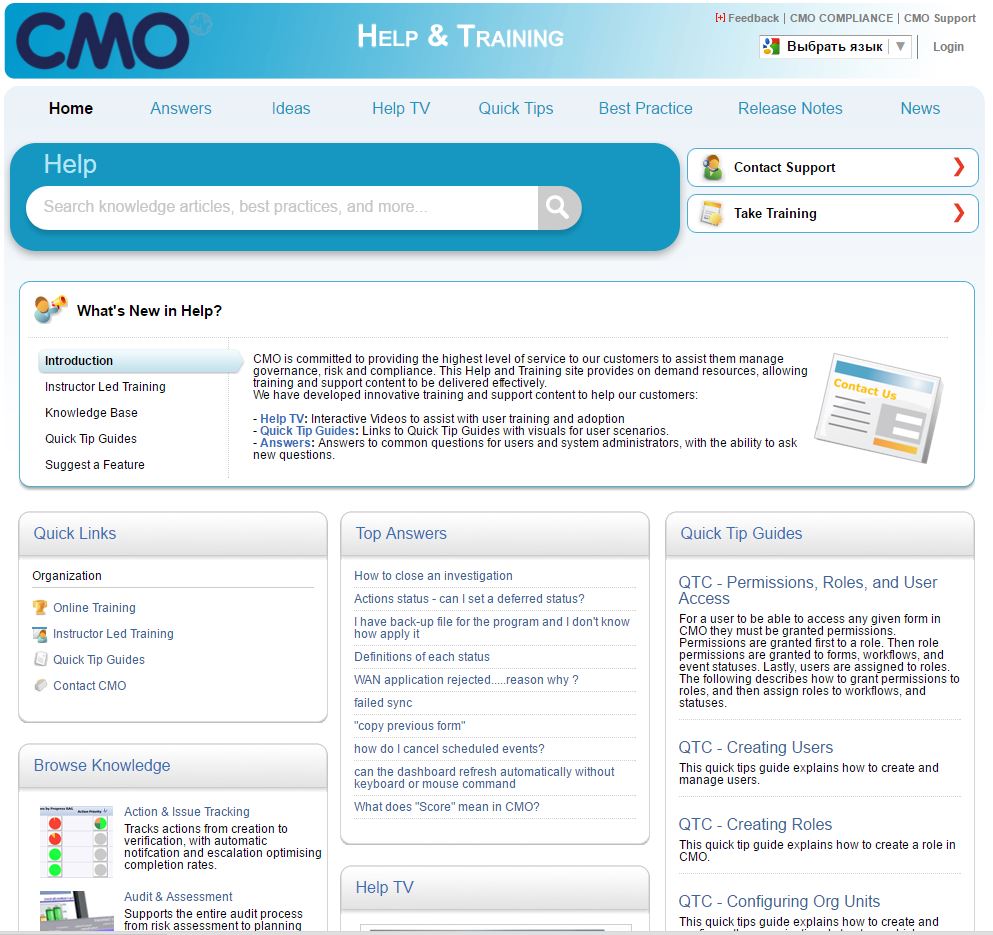Open the language selection dropdown
The width and height of the screenshot is (993, 935).
pyautogui.click(x=836, y=46)
